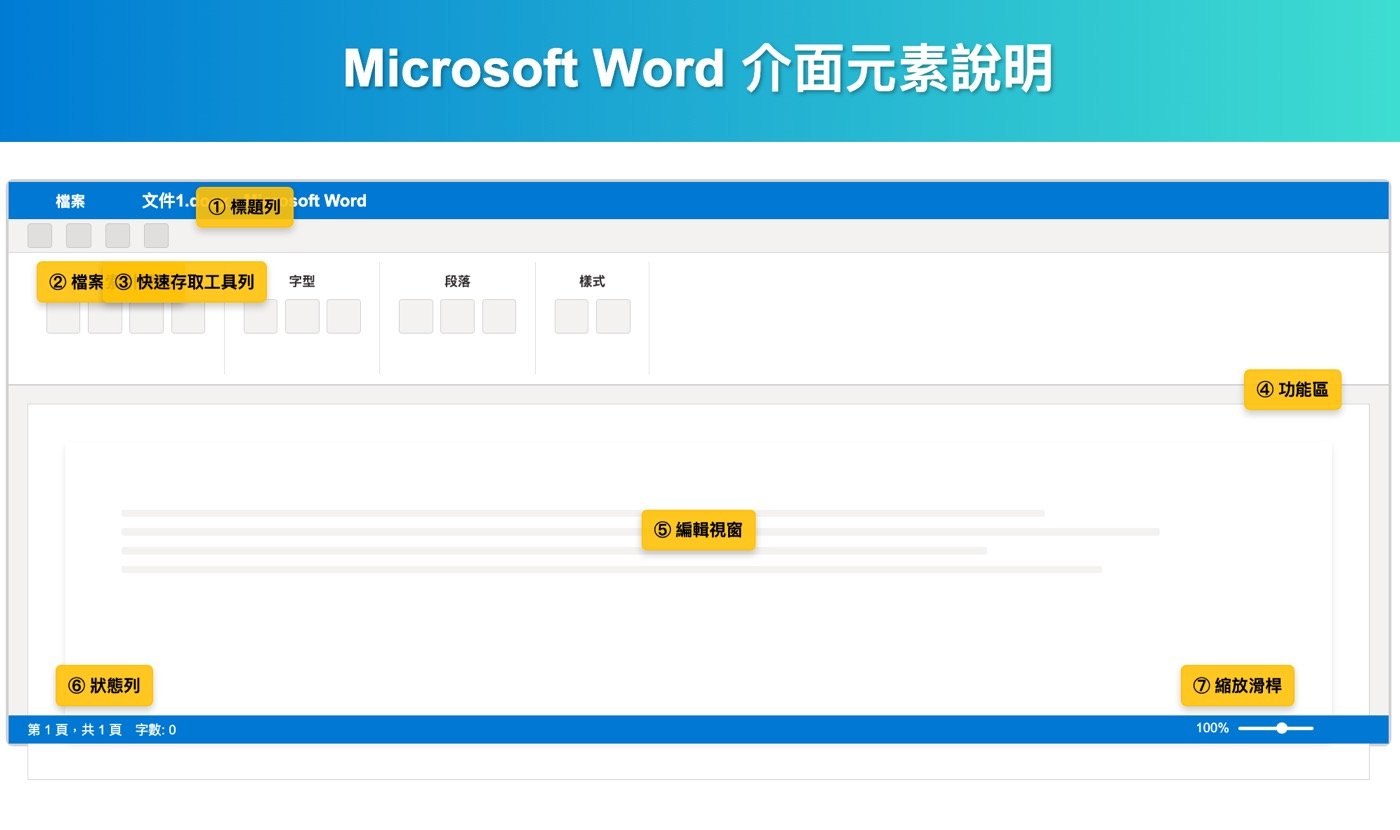
Task: Click the second button in 樣式 group
Action: point(613,316)
